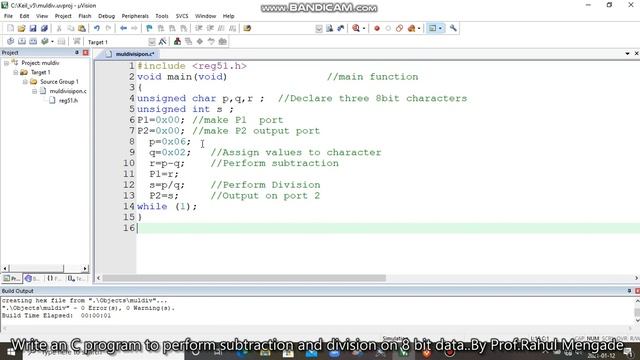Click the Paste clipboard icon
The width and height of the screenshot is (640, 360).
coord(82,28)
